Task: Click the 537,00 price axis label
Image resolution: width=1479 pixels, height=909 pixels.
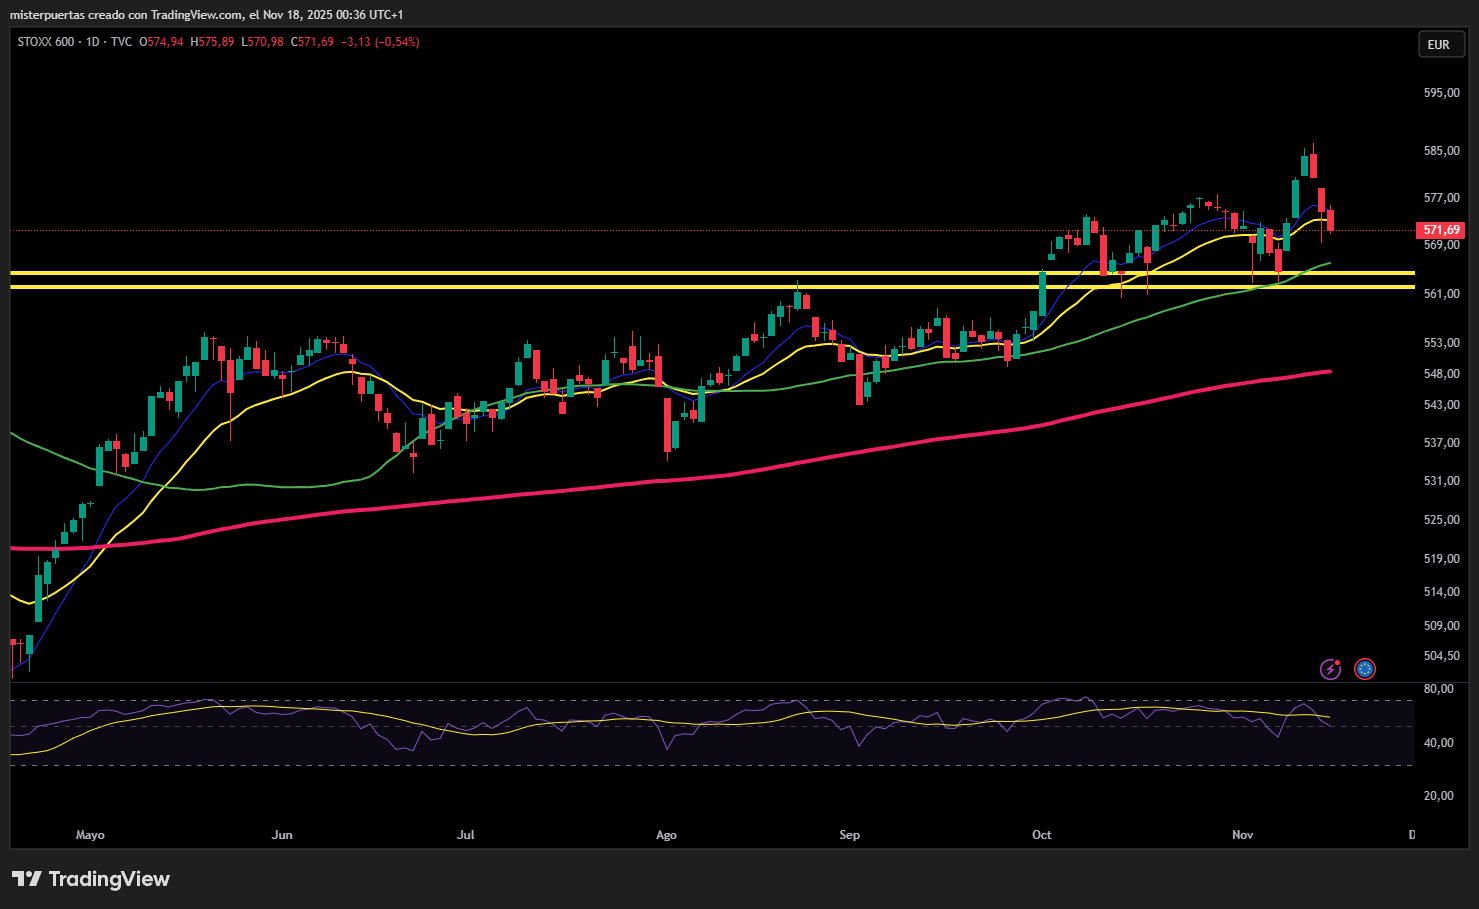Action: (1442, 443)
